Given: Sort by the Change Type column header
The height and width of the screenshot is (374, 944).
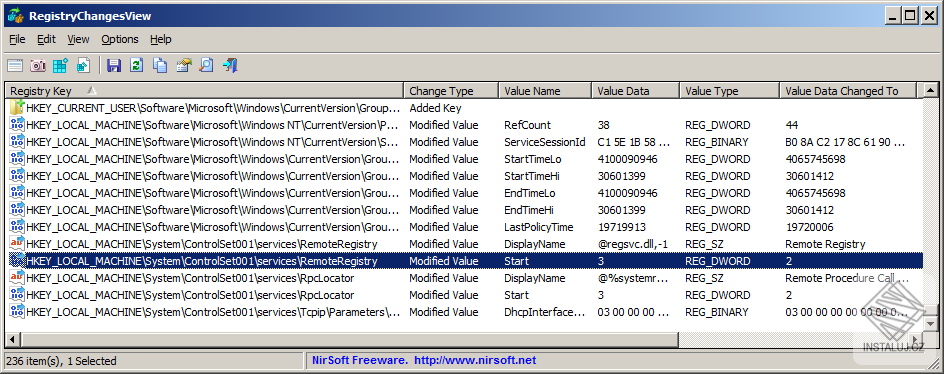Looking at the screenshot, I should (x=451, y=91).
